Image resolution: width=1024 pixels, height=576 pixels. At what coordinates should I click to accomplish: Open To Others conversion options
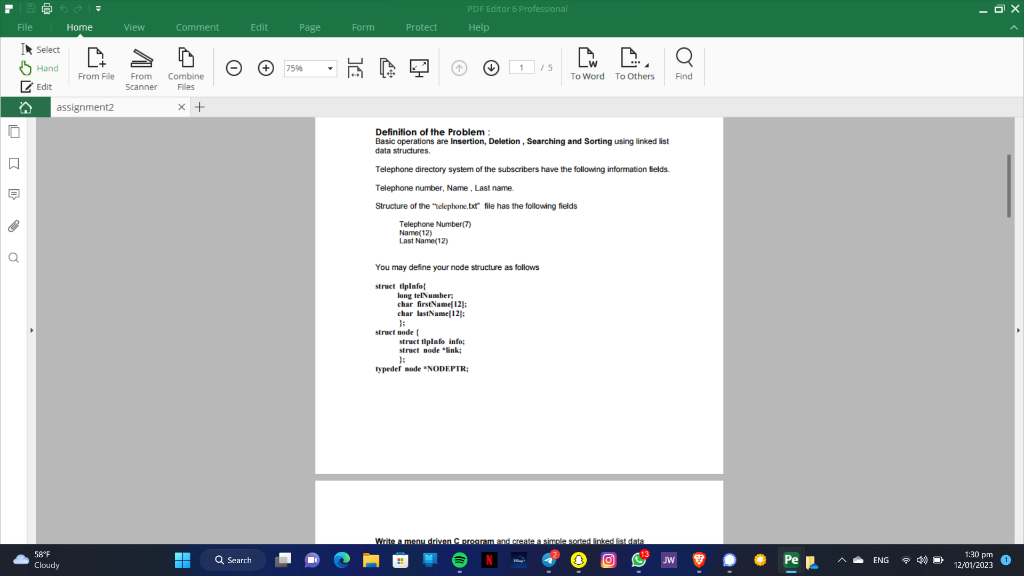(x=635, y=65)
